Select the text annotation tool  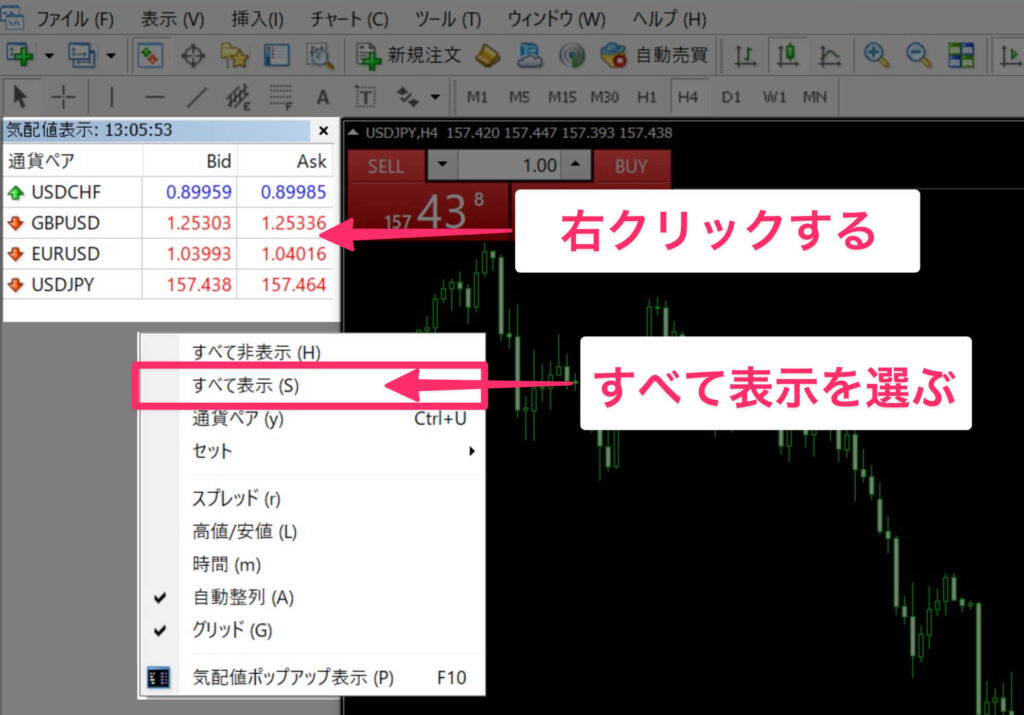(x=322, y=96)
